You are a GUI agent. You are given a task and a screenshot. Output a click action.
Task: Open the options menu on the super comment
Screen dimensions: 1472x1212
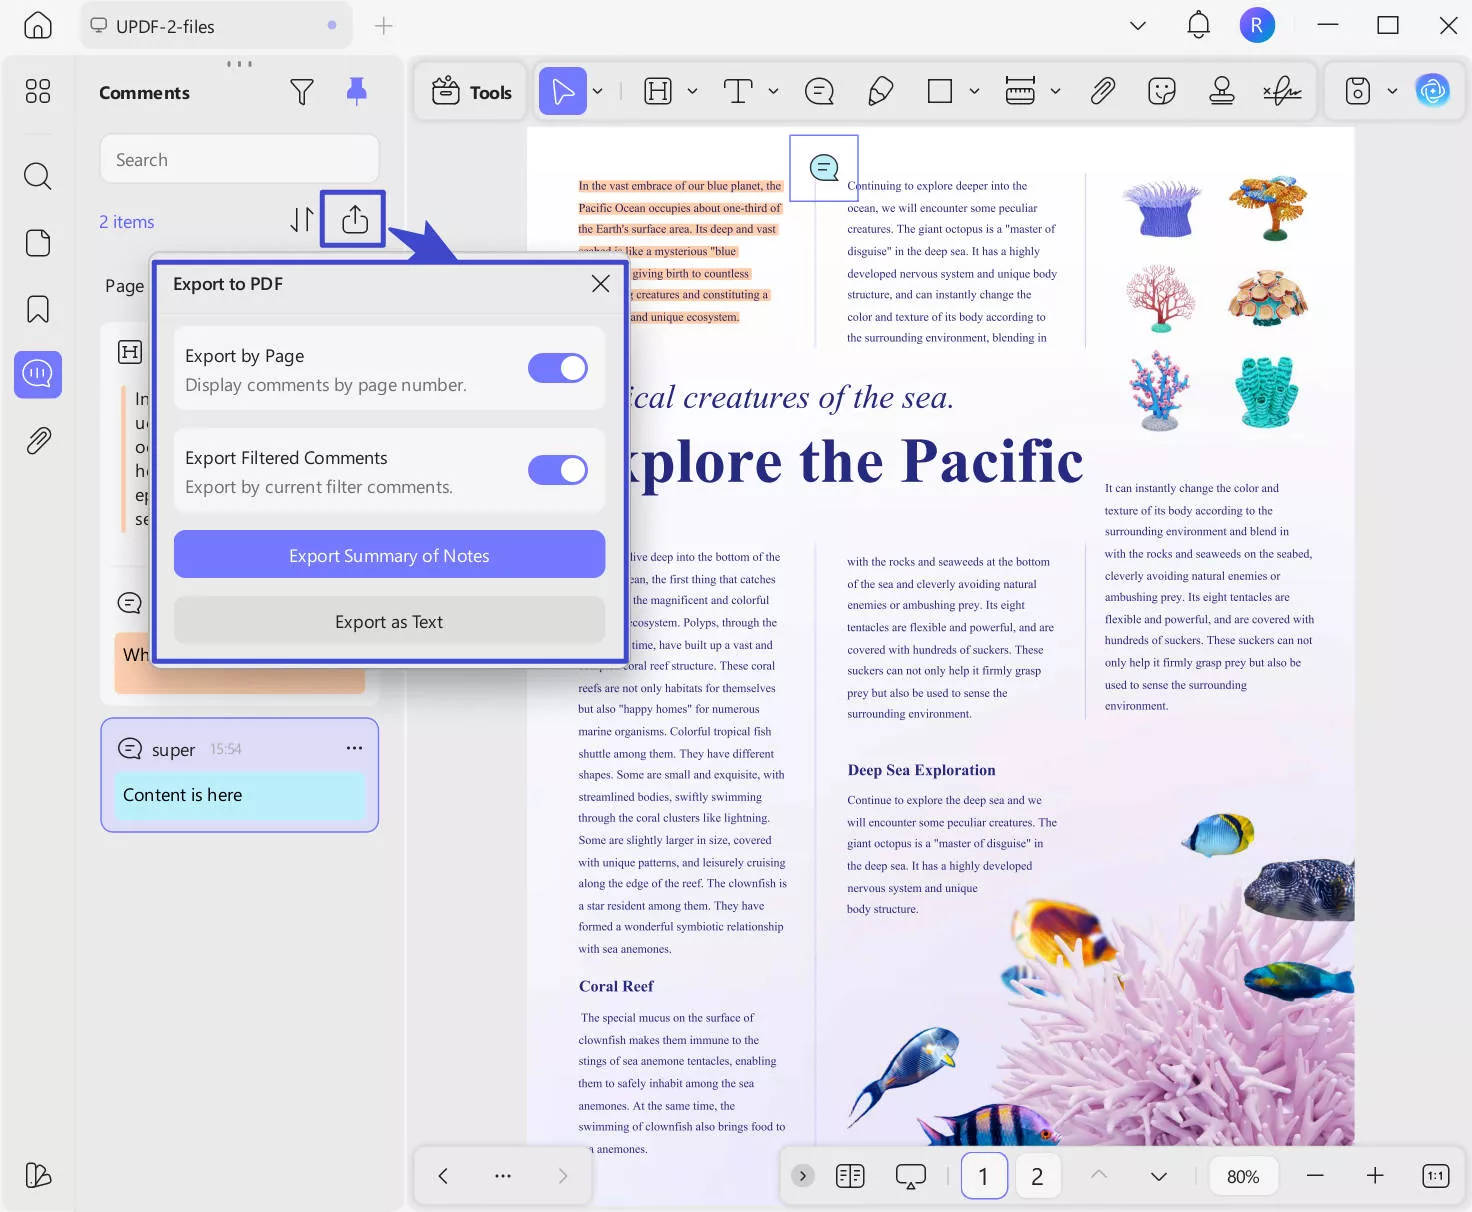click(353, 748)
